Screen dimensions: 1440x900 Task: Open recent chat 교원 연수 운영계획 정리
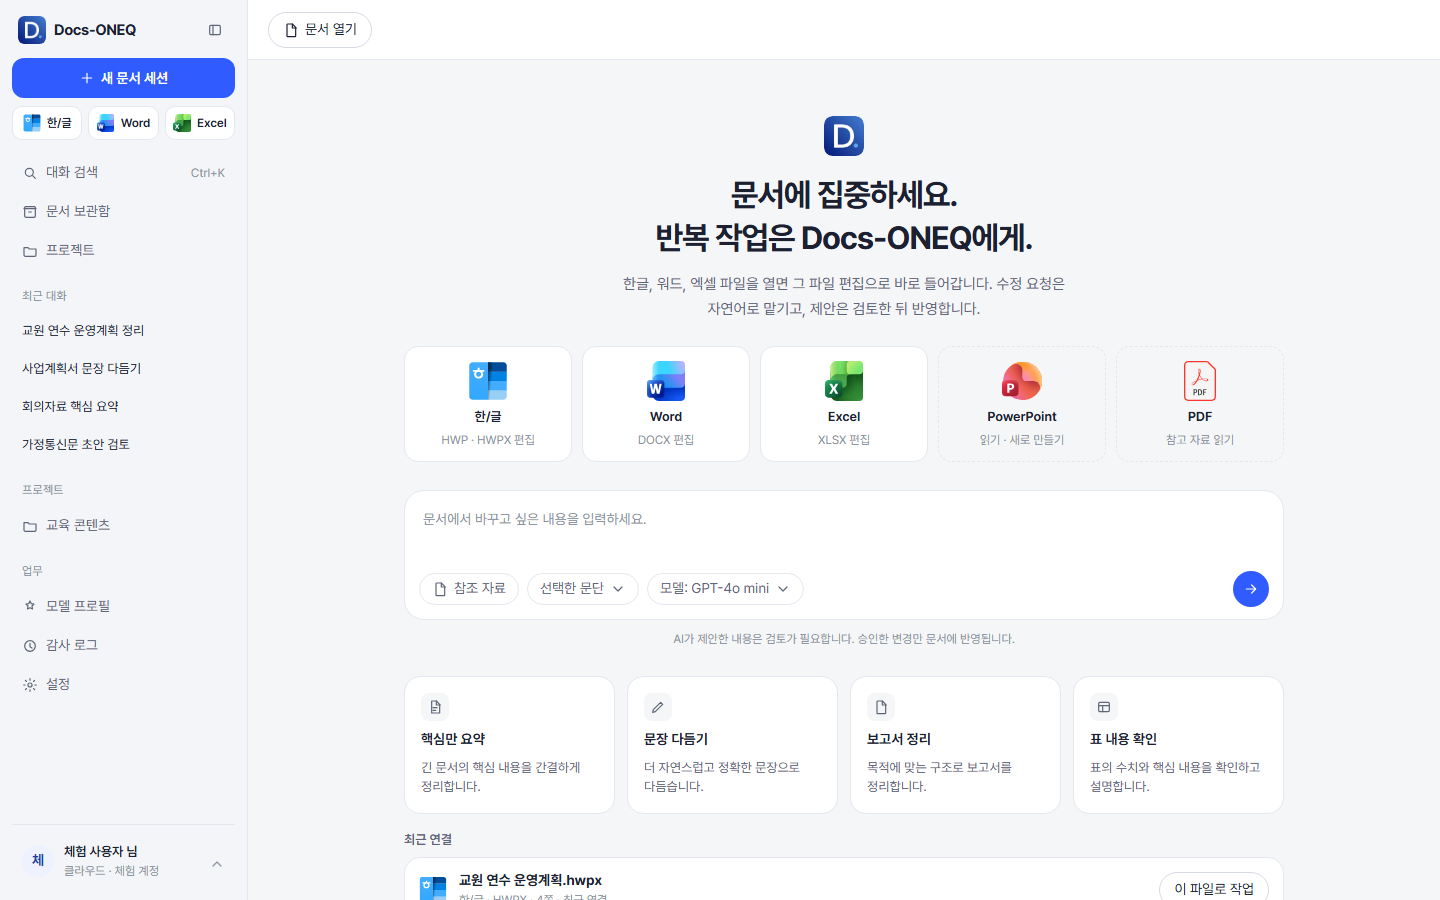click(x=123, y=330)
